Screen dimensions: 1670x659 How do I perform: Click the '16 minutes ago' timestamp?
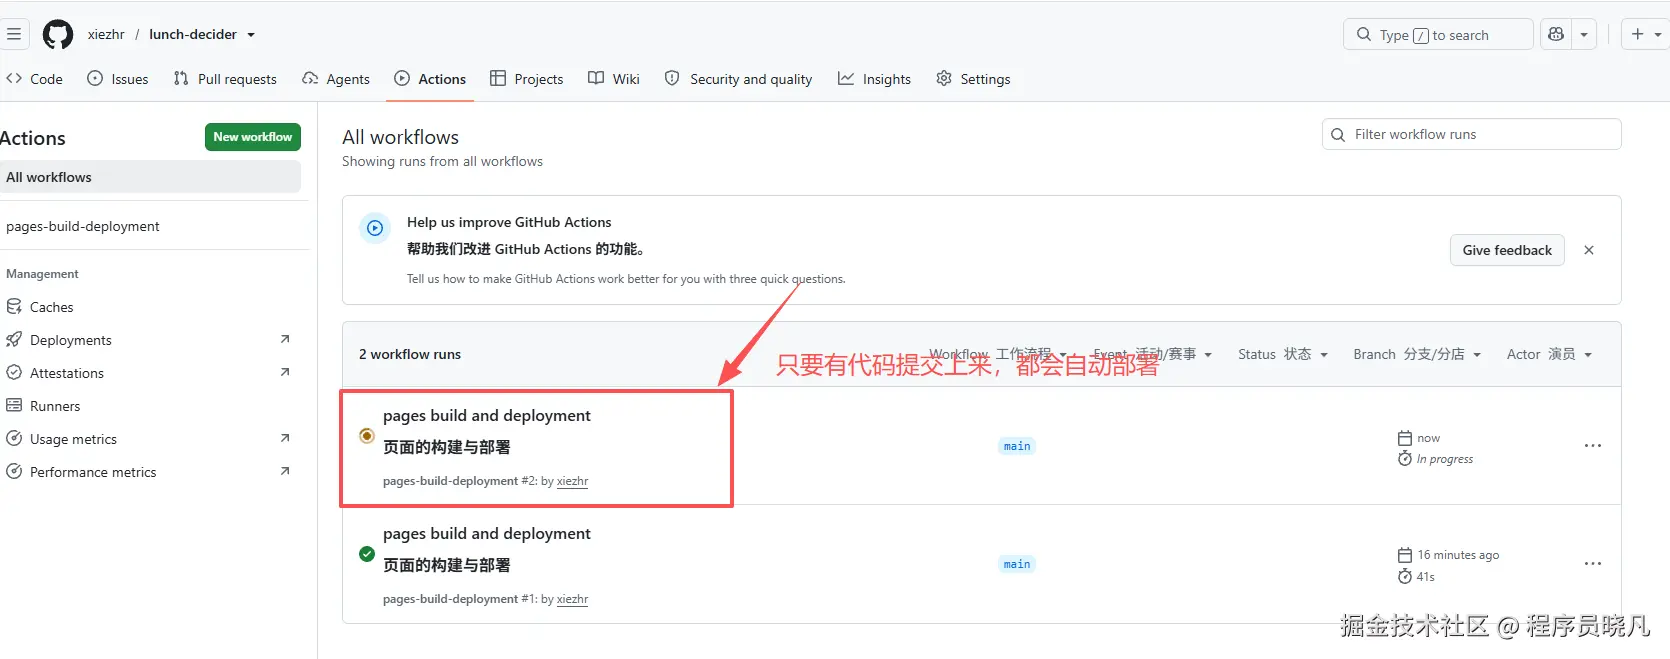click(1458, 555)
